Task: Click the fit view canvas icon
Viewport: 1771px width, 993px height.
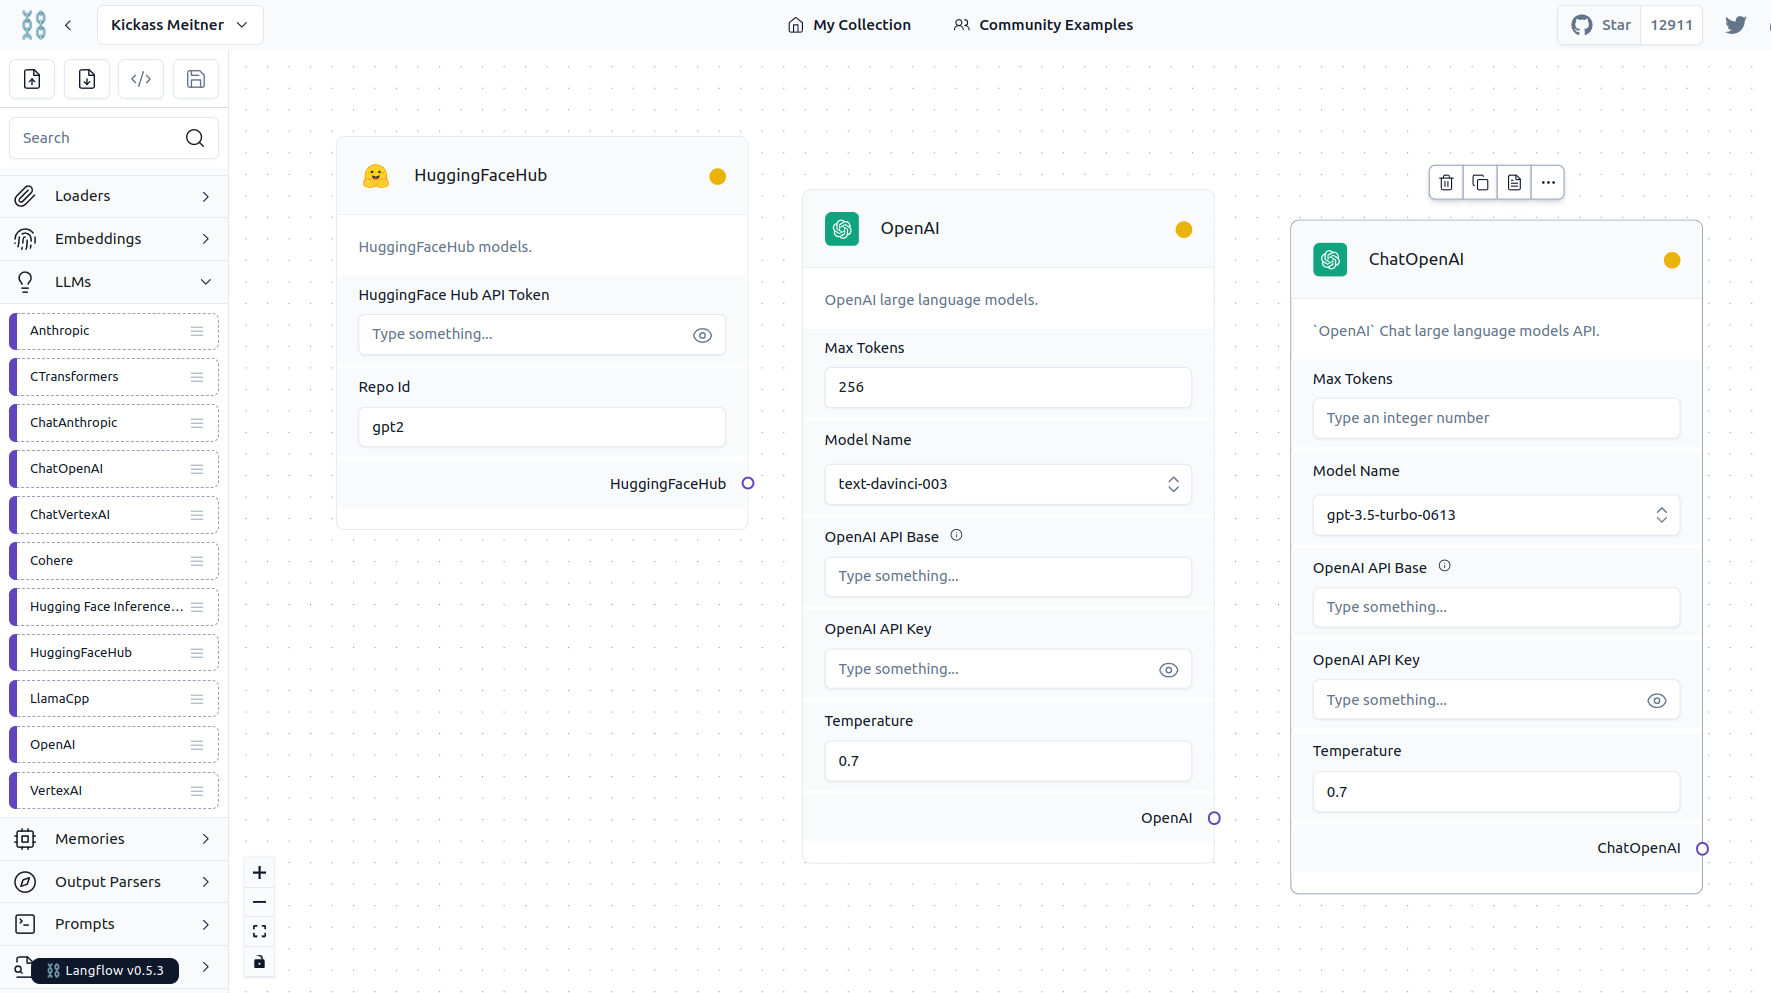Action: (259, 932)
